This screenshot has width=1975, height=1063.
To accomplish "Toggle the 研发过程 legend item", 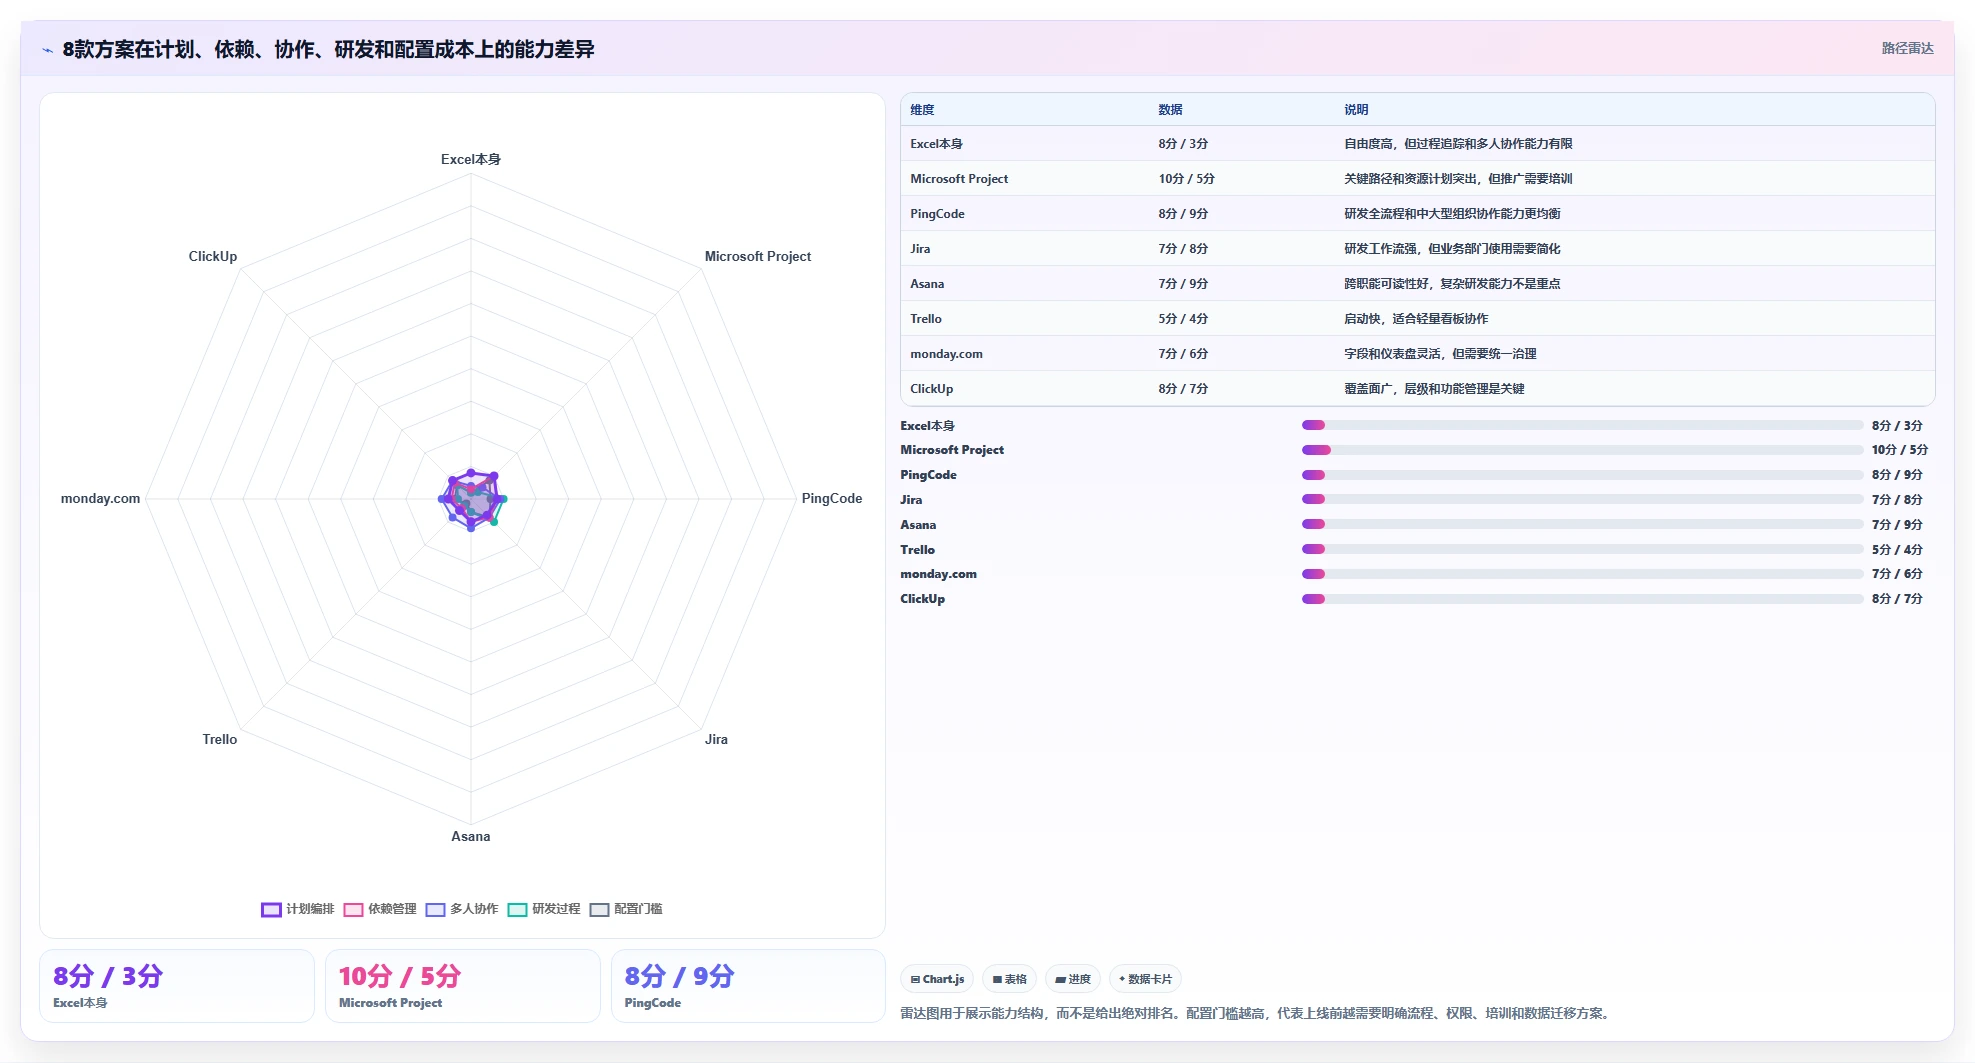I will click(x=544, y=909).
